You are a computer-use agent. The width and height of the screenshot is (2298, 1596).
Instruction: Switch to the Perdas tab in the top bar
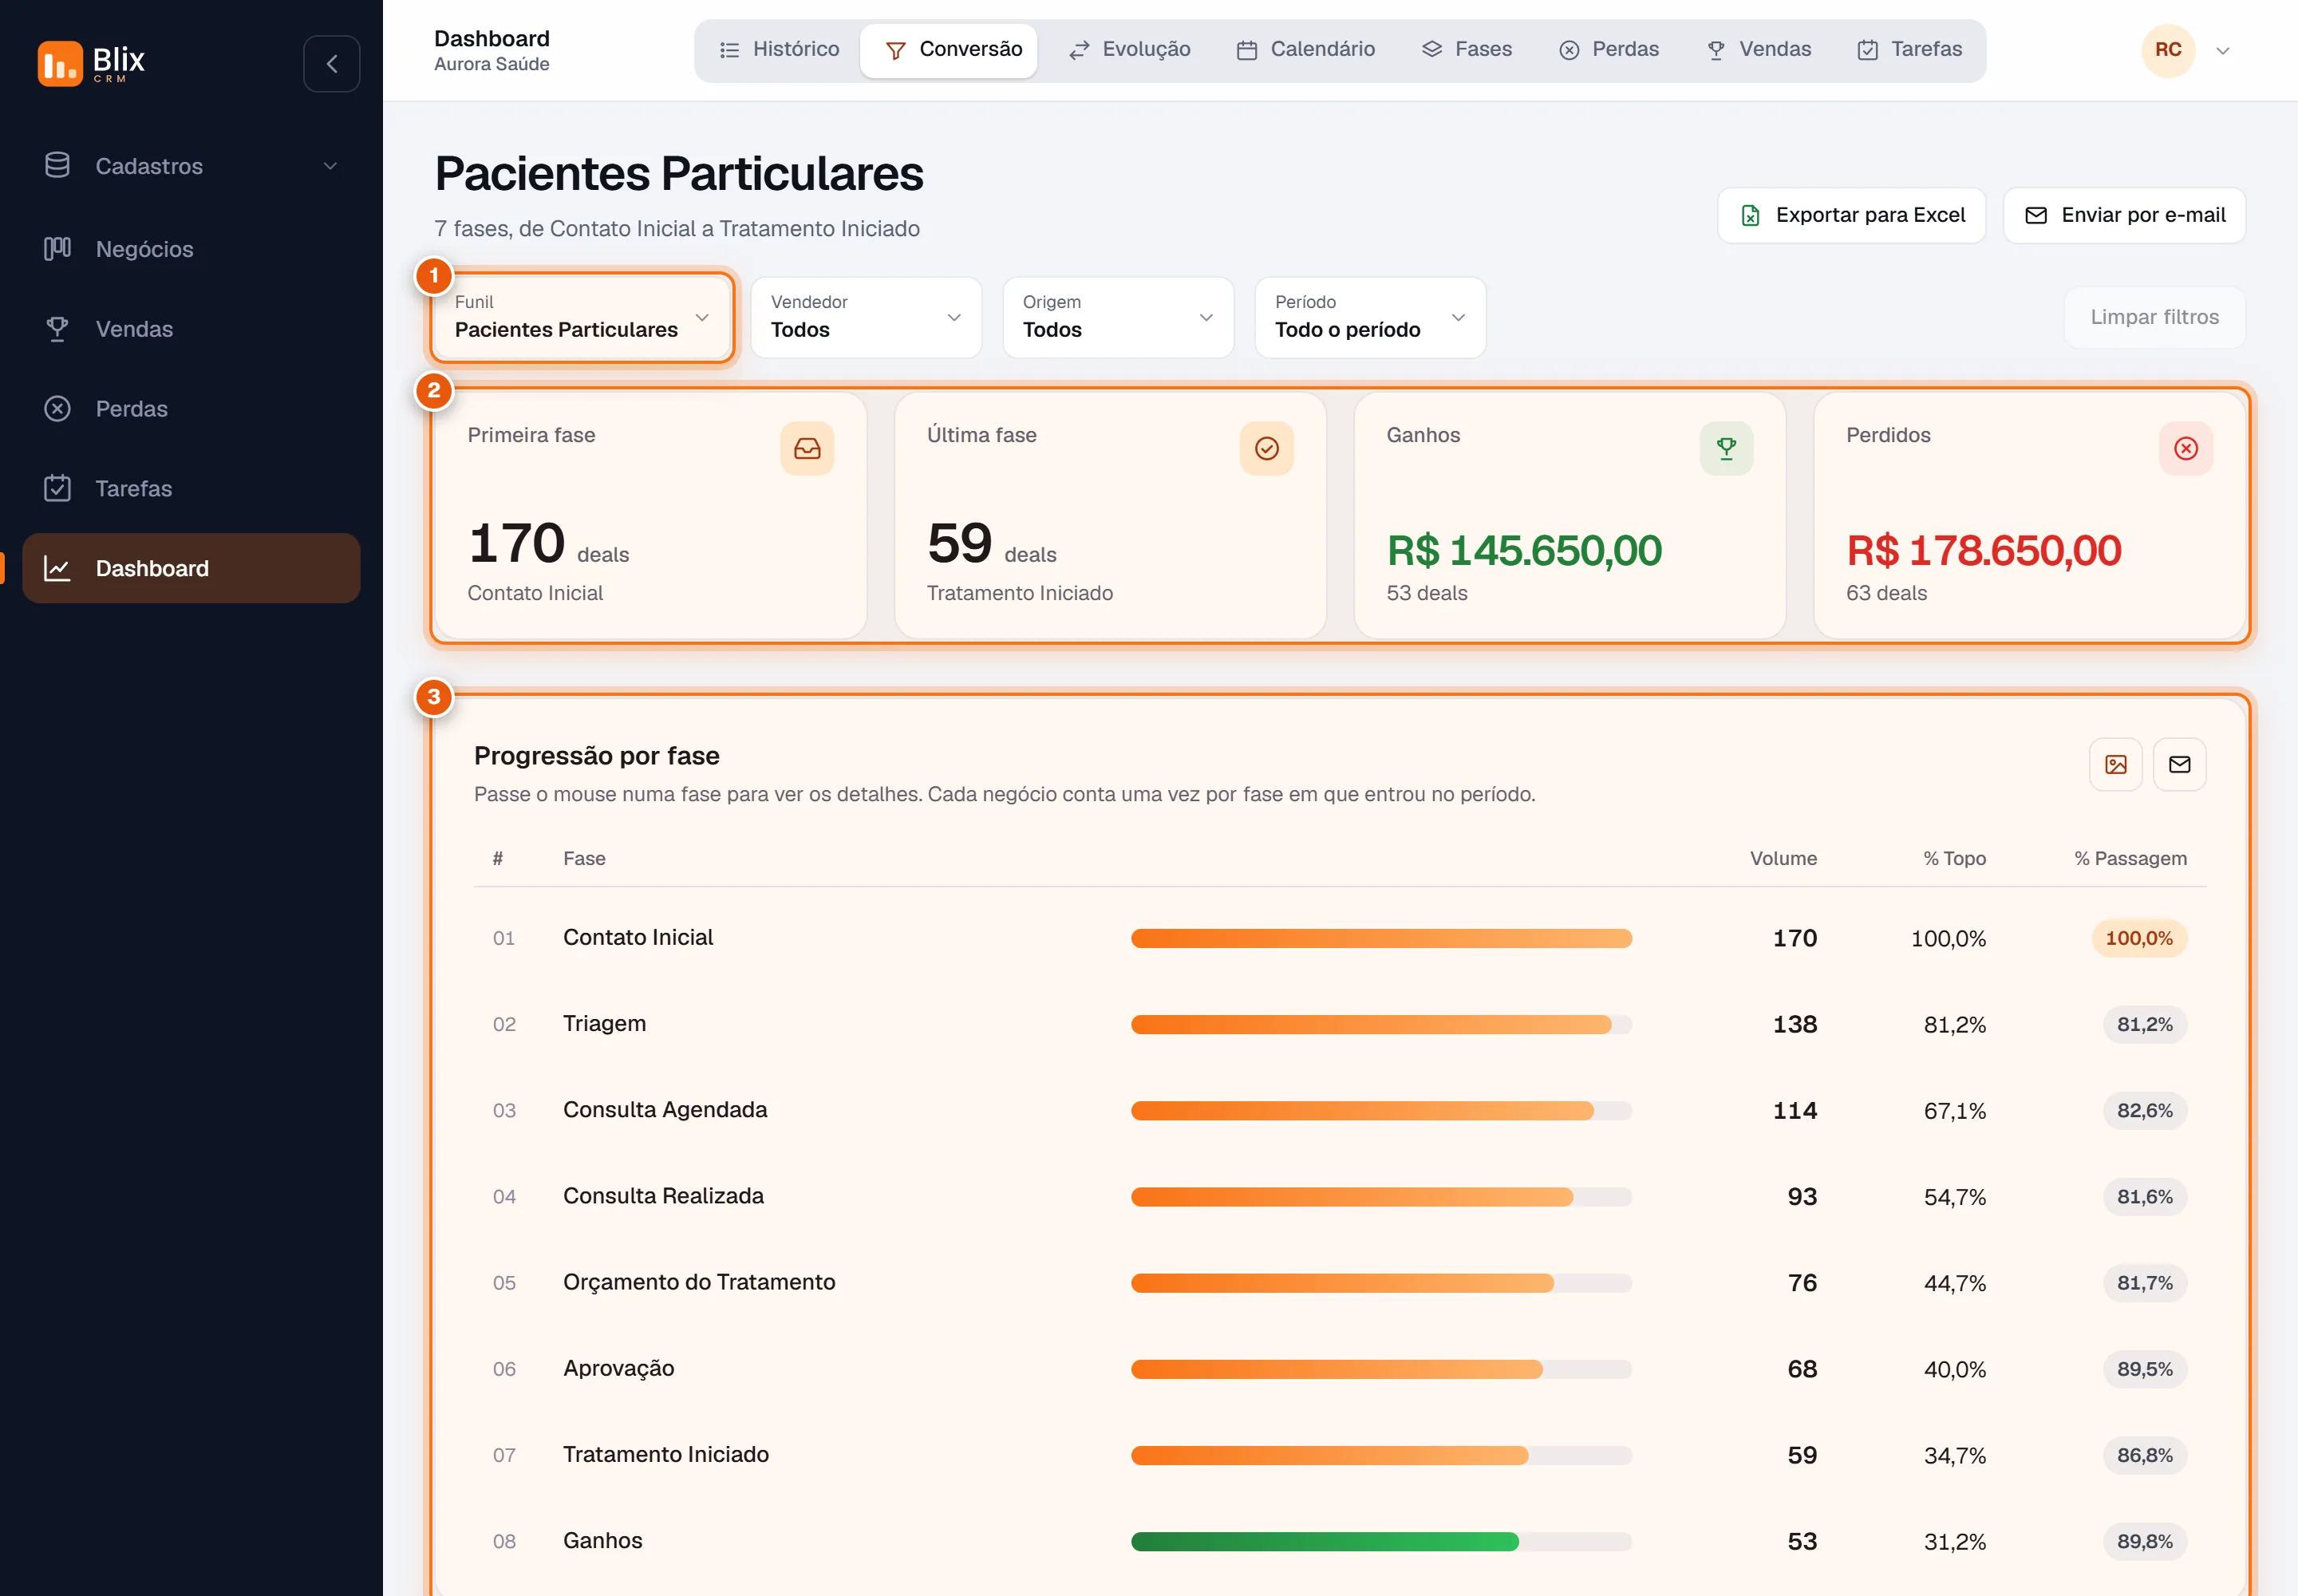click(1608, 49)
